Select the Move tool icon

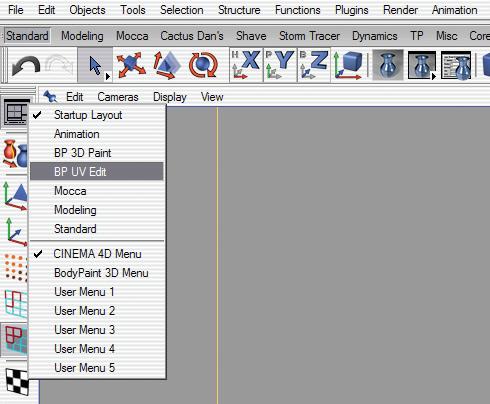click(x=131, y=65)
